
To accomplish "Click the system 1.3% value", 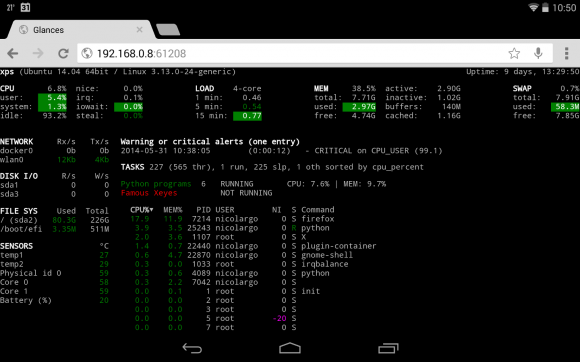I will [x=53, y=106].
